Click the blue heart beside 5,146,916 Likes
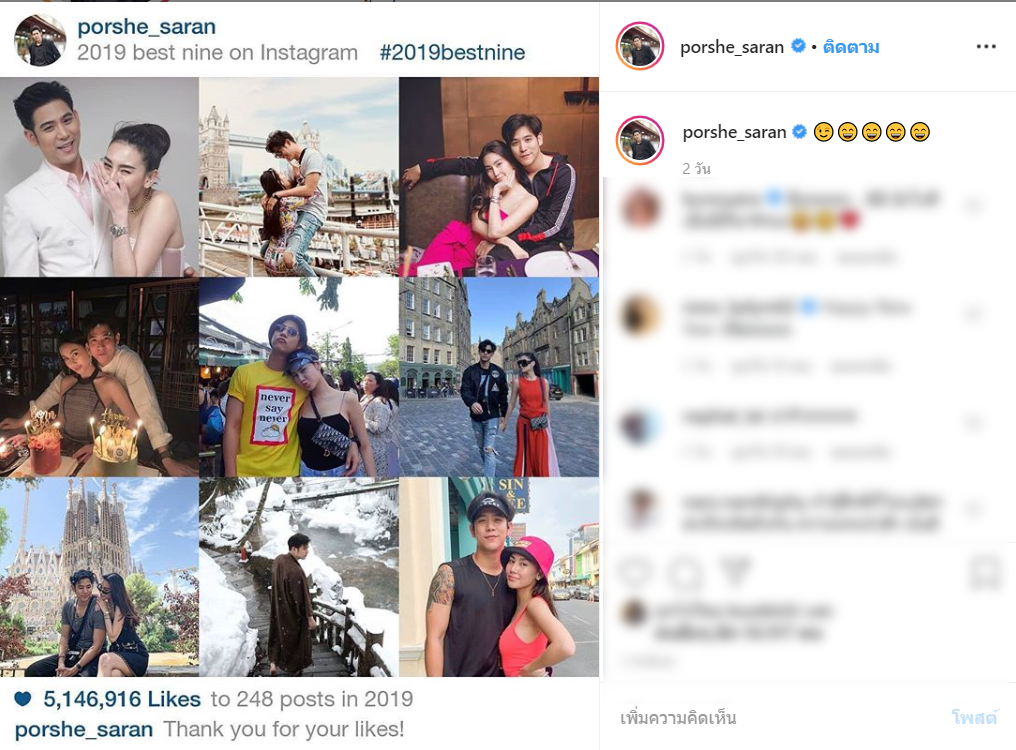 coord(23,699)
